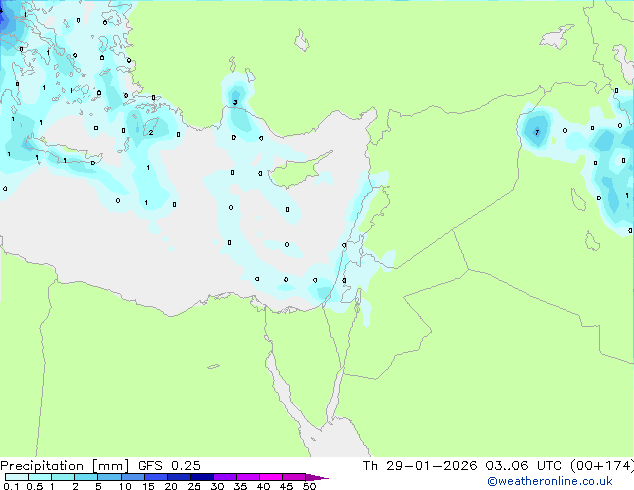The width and height of the screenshot is (634, 490).
Task: Click the 40–45 mm magenta legend swatch
Action: pyautogui.click(x=271, y=477)
